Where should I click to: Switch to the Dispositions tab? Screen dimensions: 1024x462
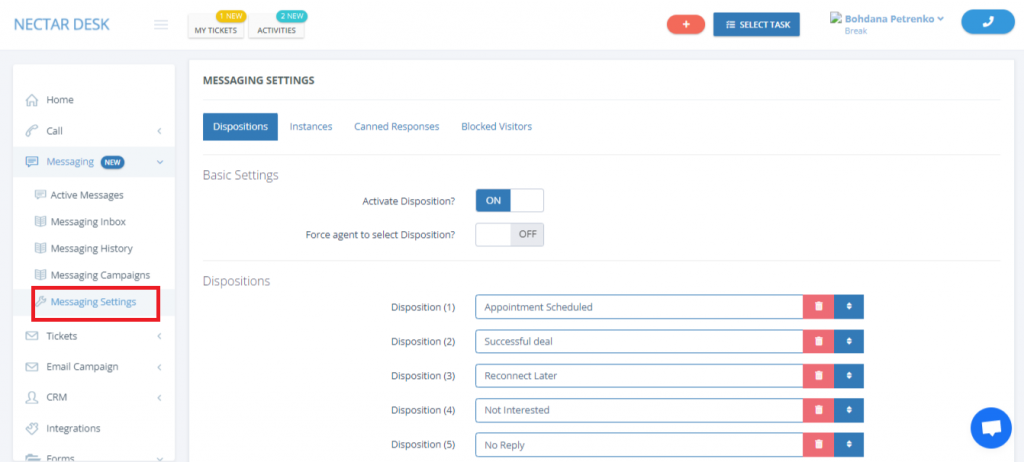240,127
